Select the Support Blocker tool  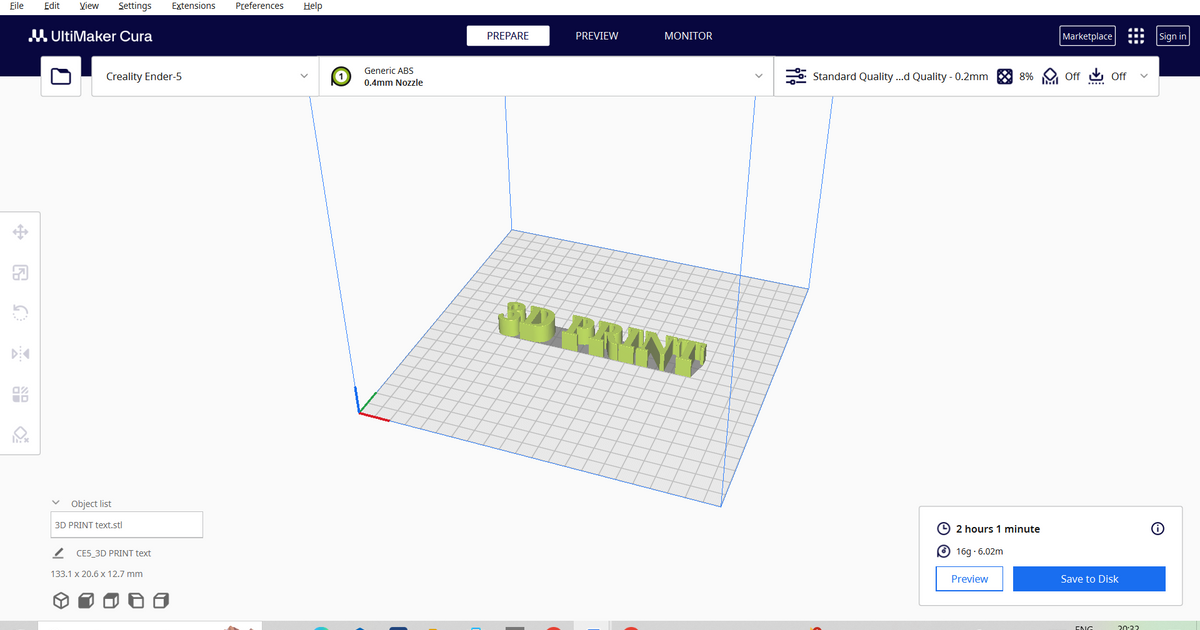(20, 435)
